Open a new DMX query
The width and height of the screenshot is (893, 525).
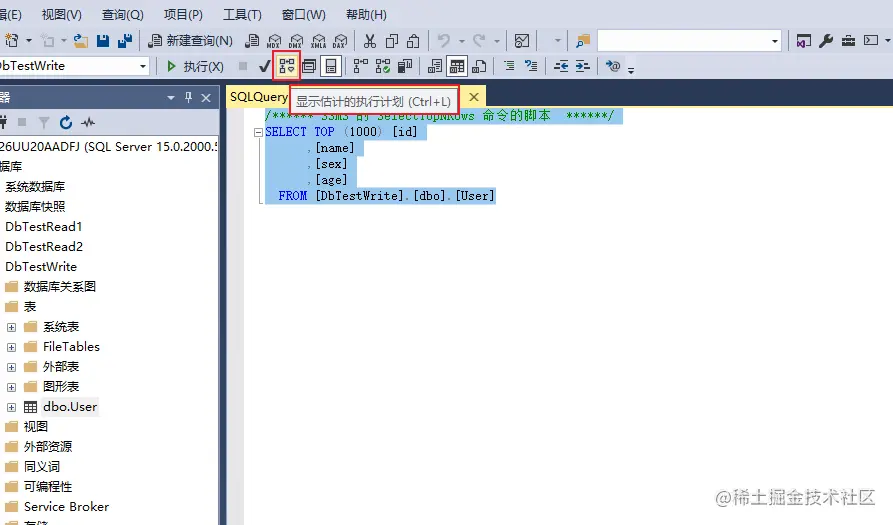coord(296,41)
